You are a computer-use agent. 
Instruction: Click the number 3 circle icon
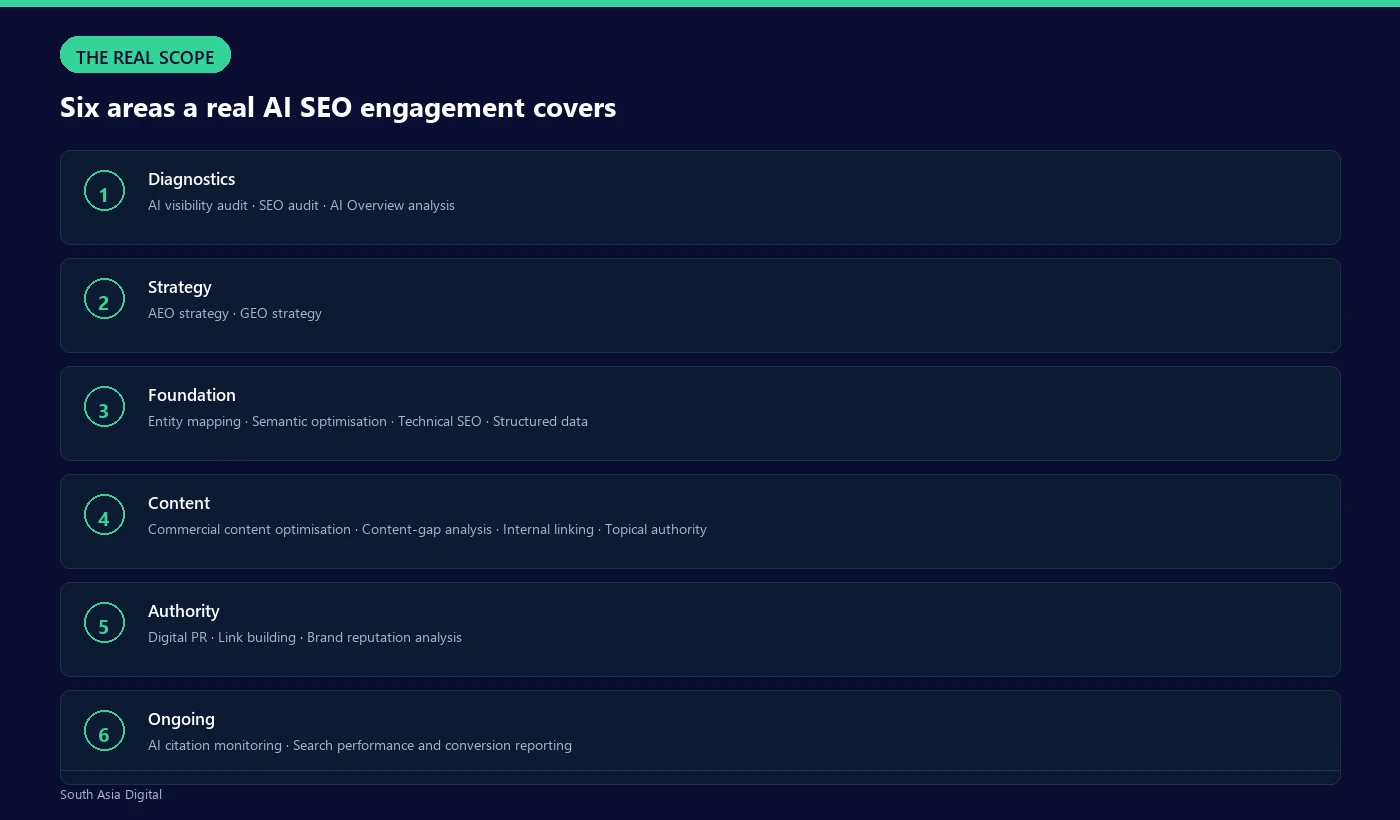[x=104, y=407]
